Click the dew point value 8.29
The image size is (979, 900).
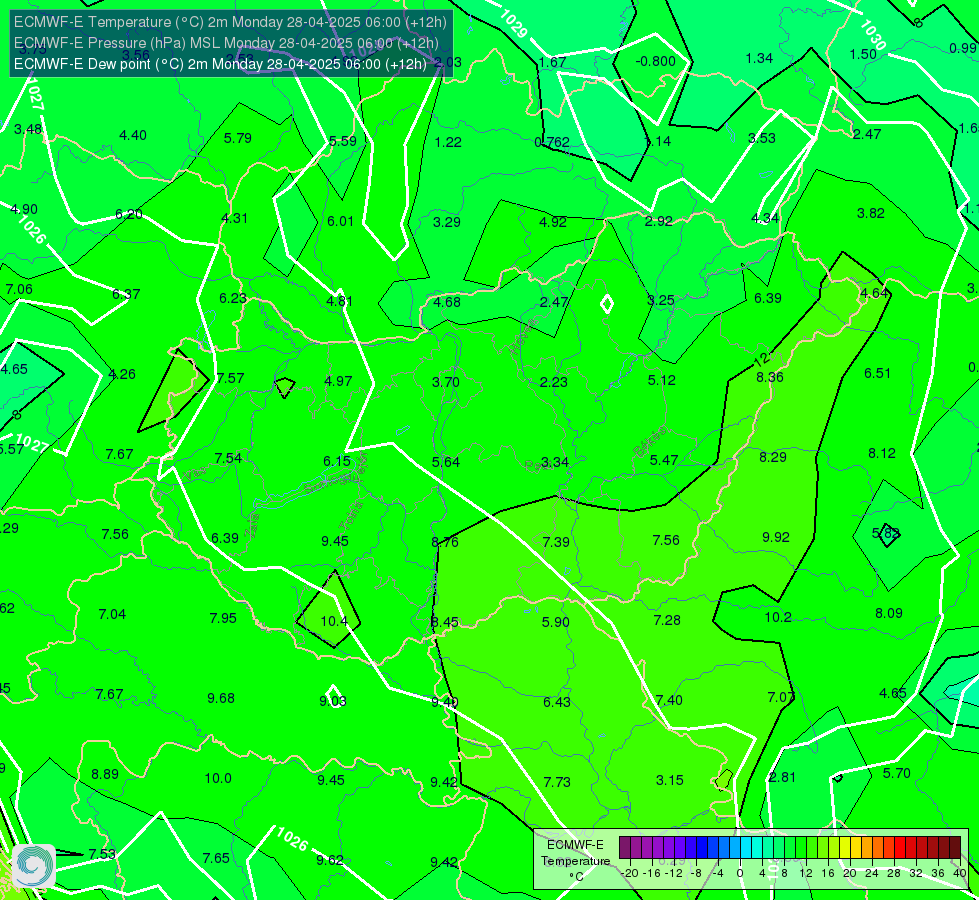click(x=773, y=457)
